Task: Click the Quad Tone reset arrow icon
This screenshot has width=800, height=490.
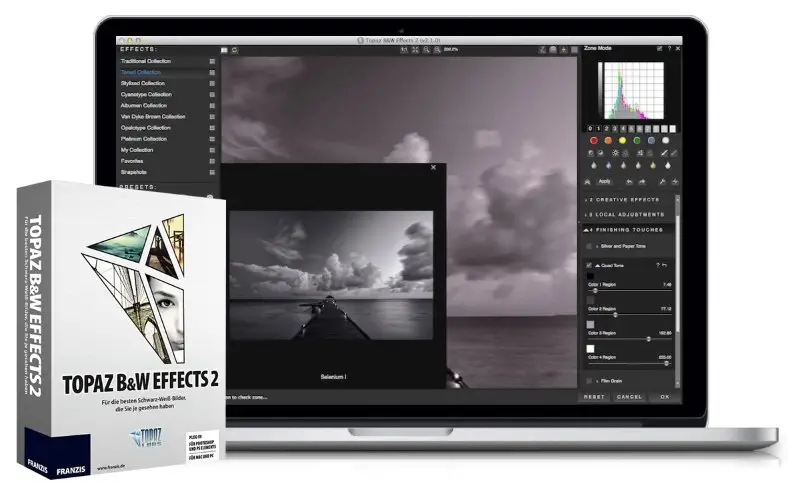Action: point(665,265)
